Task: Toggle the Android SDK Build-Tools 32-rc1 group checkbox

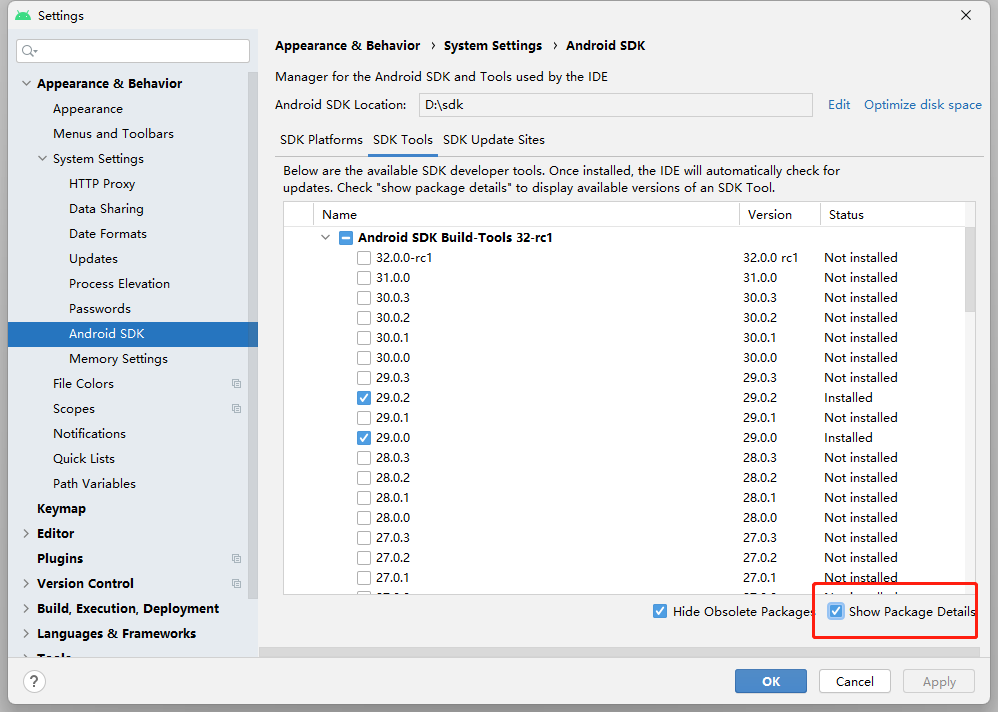Action: tap(346, 238)
